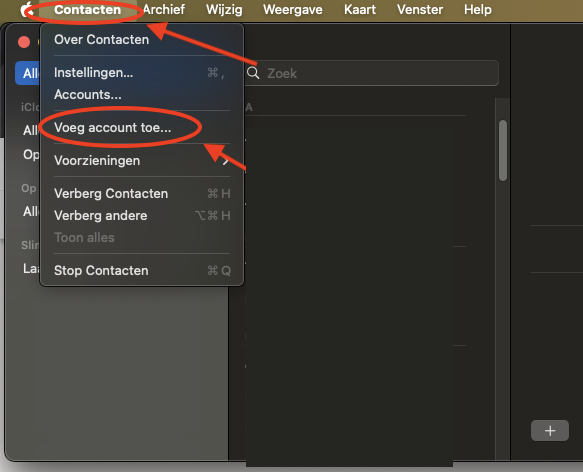Open the Contacten menu
This screenshot has width=583, height=472.
[x=87, y=10]
